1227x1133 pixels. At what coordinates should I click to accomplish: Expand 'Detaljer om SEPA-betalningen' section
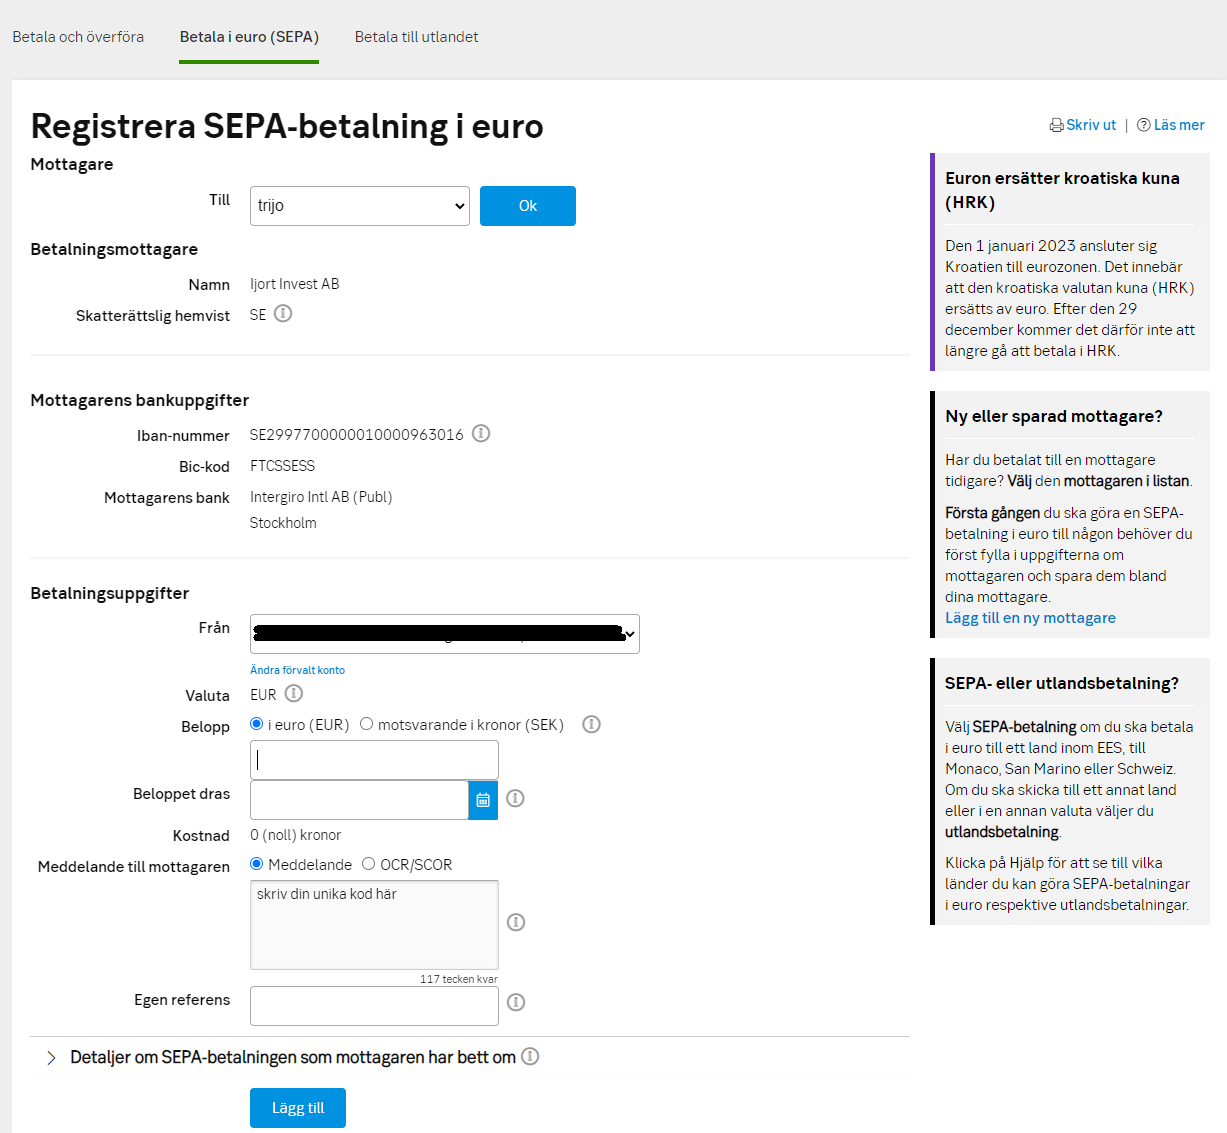pyautogui.click(x=292, y=1057)
